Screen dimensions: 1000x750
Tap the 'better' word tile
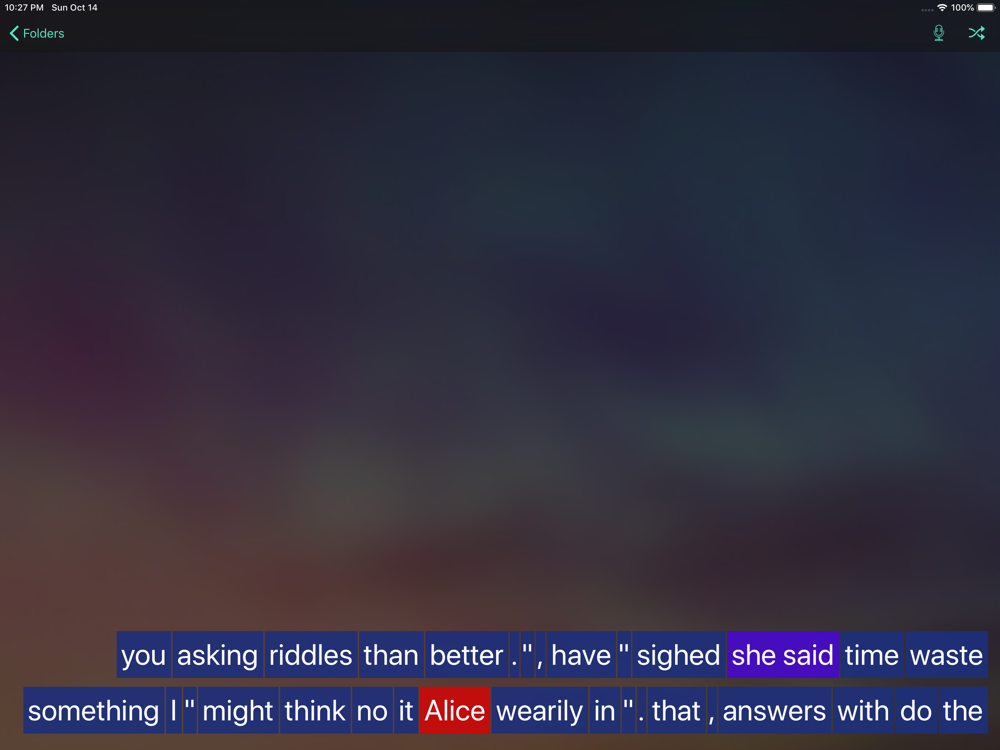[x=467, y=655]
